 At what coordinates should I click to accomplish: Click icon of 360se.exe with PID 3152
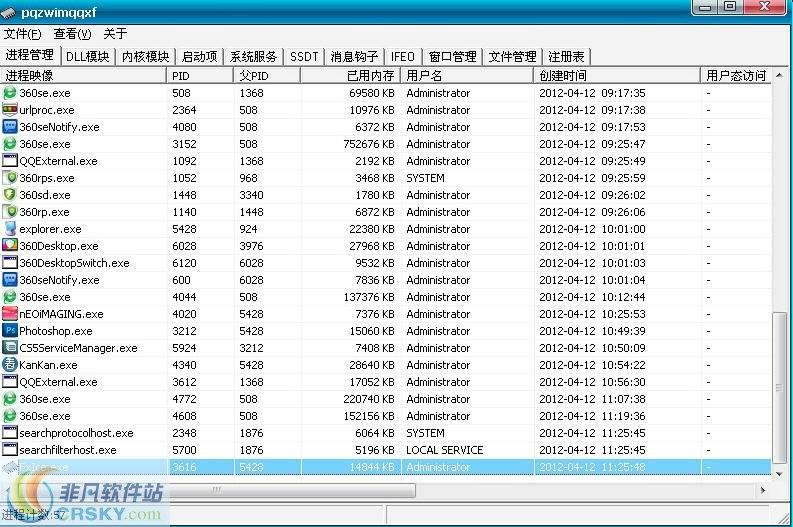(x=10, y=144)
